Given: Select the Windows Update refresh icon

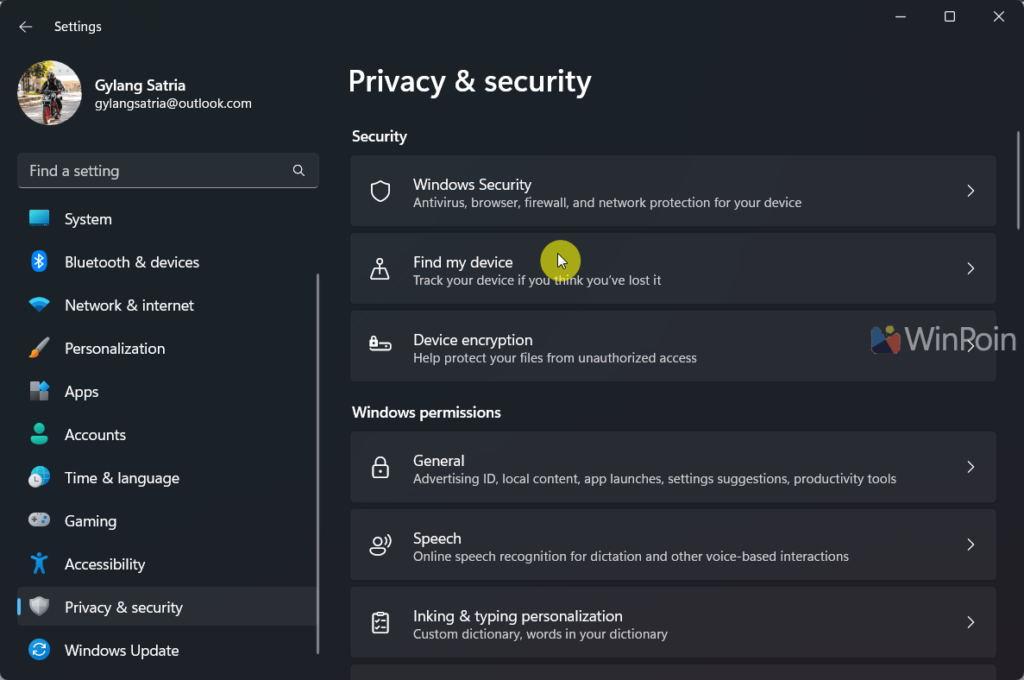Looking at the screenshot, I should tap(39, 649).
